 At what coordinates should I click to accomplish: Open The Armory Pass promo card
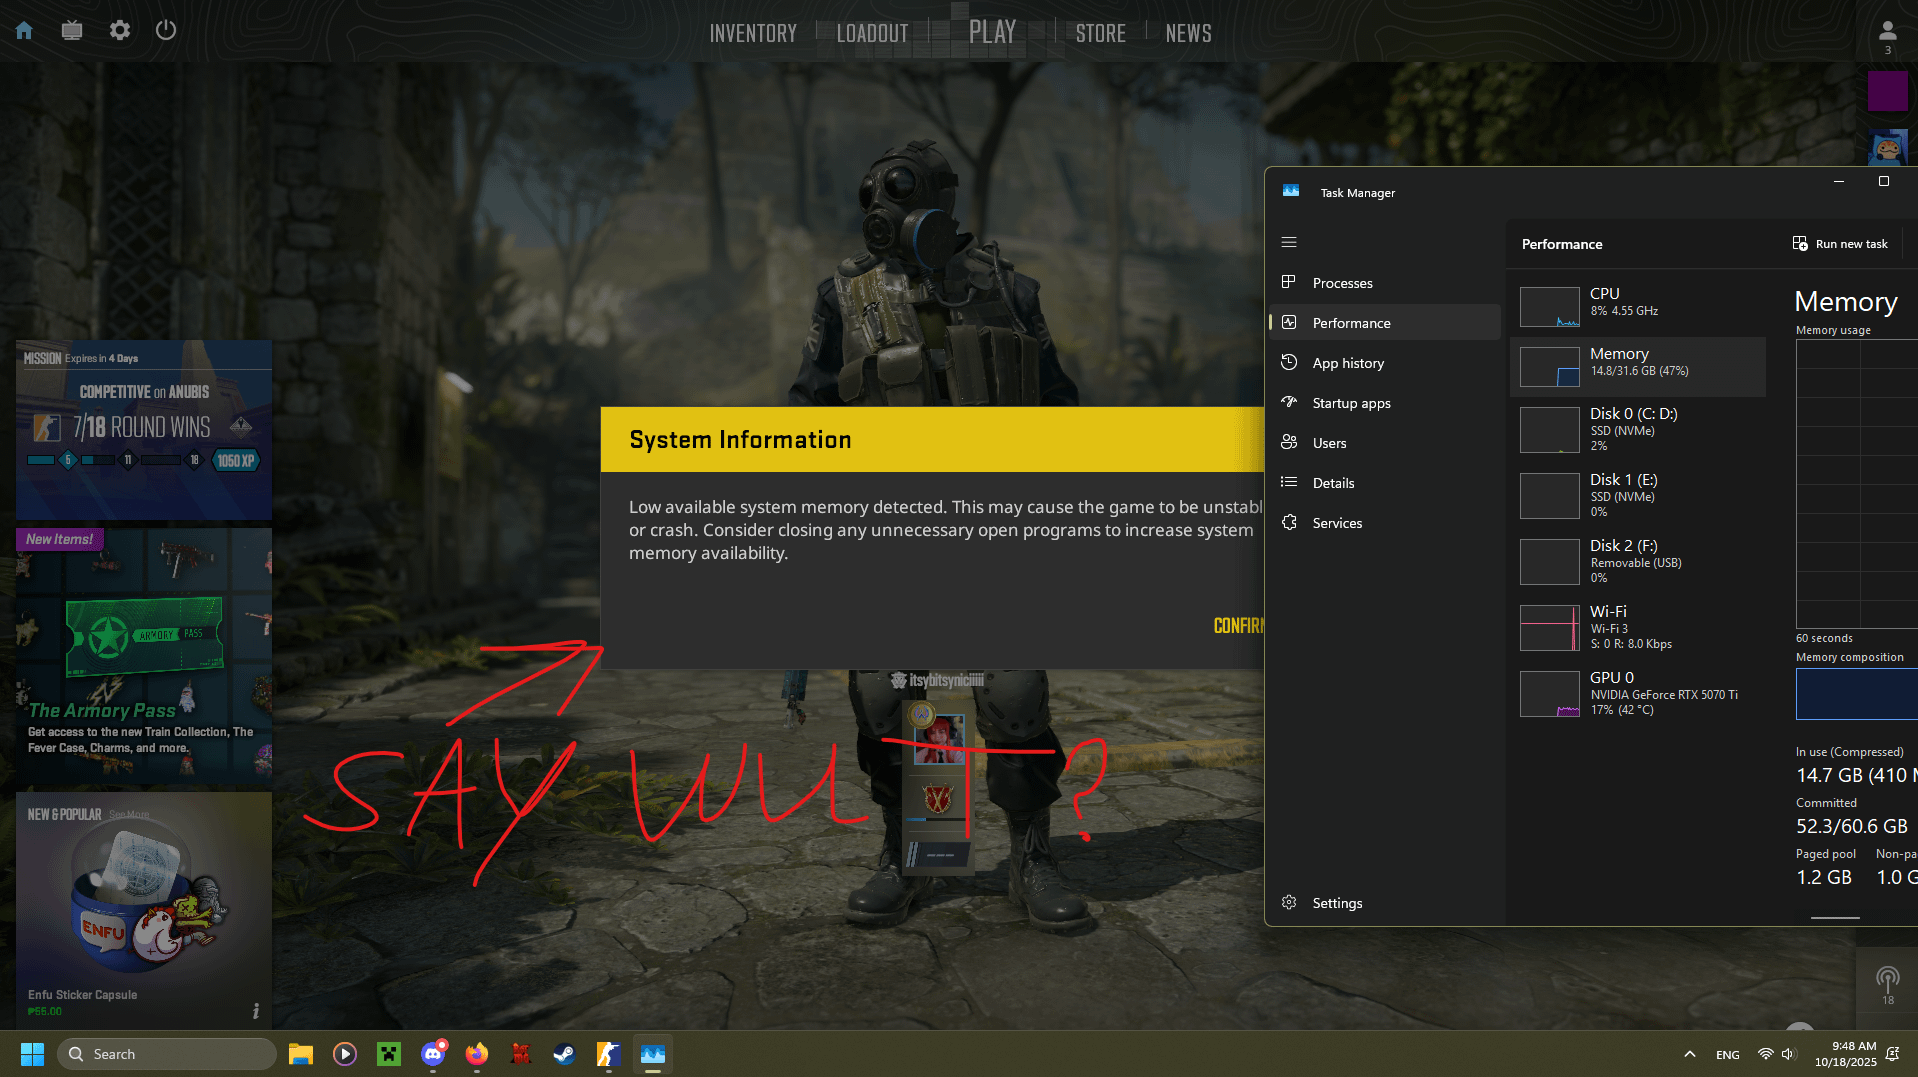[144, 655]
